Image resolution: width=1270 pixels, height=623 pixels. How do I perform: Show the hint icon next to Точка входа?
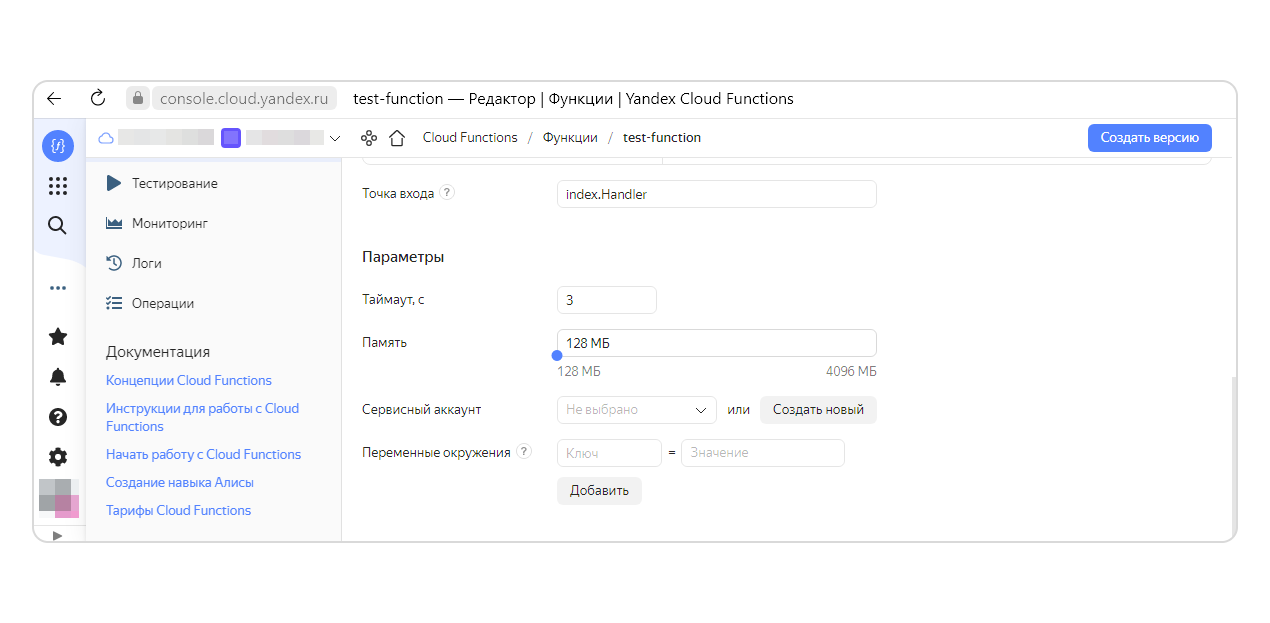[x=447, y=193]
